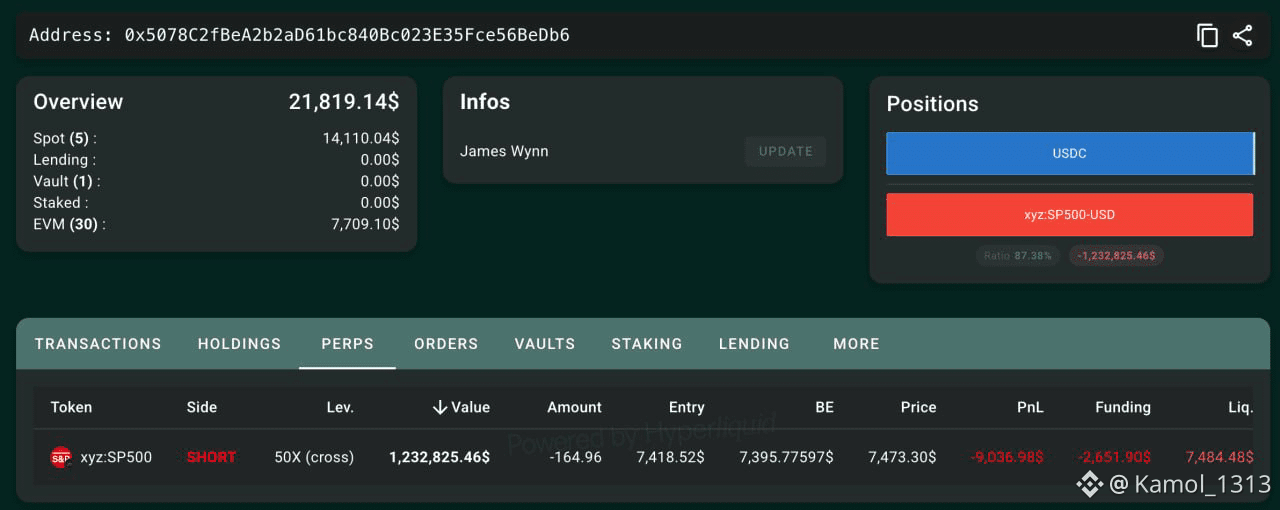The height and width of the screenshot is (510, 1280).
Task: Select the Perps tab
Action: pyautogui.click(x=347, y=343)
